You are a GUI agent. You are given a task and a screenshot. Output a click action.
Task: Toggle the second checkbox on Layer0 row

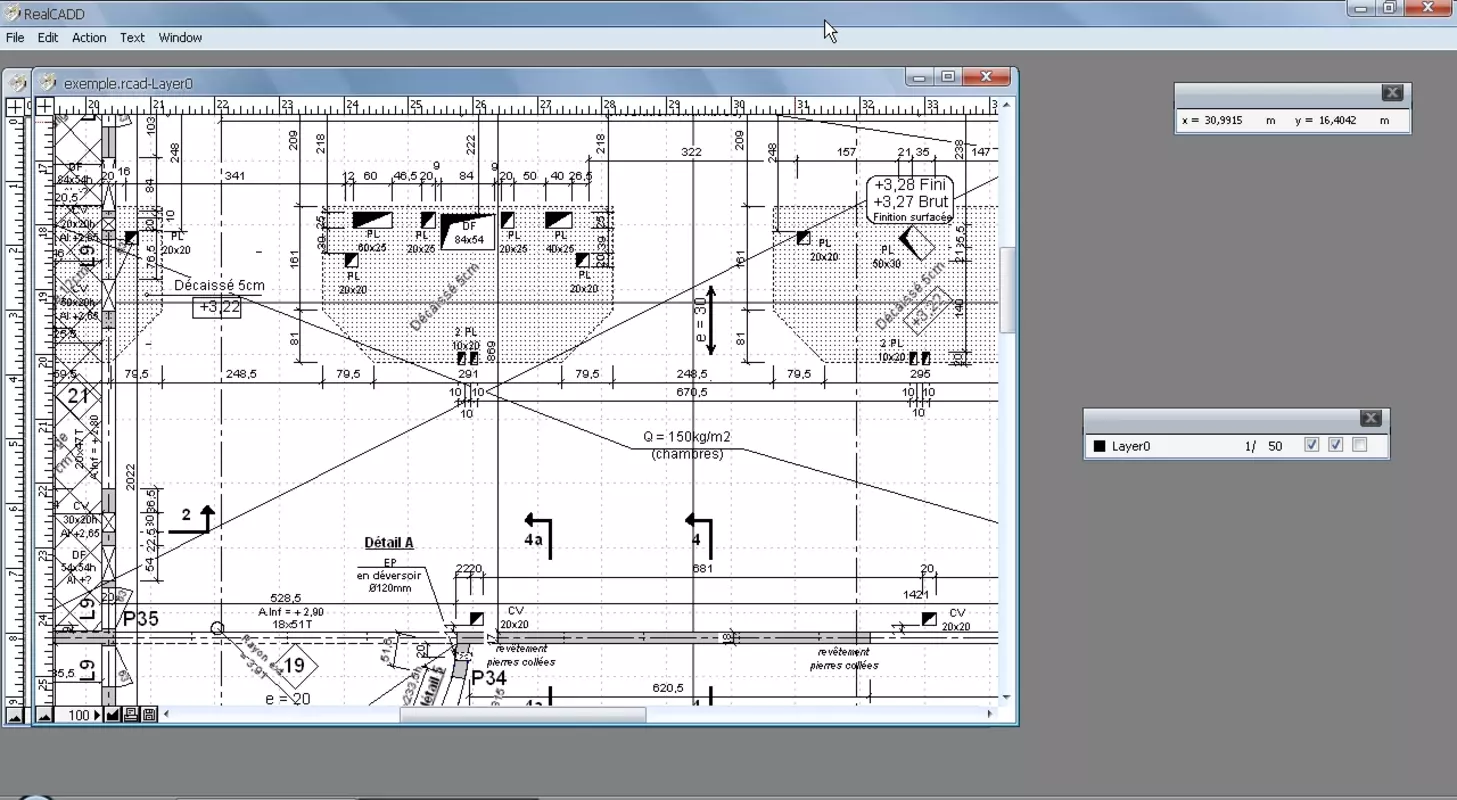(1336, 445)
